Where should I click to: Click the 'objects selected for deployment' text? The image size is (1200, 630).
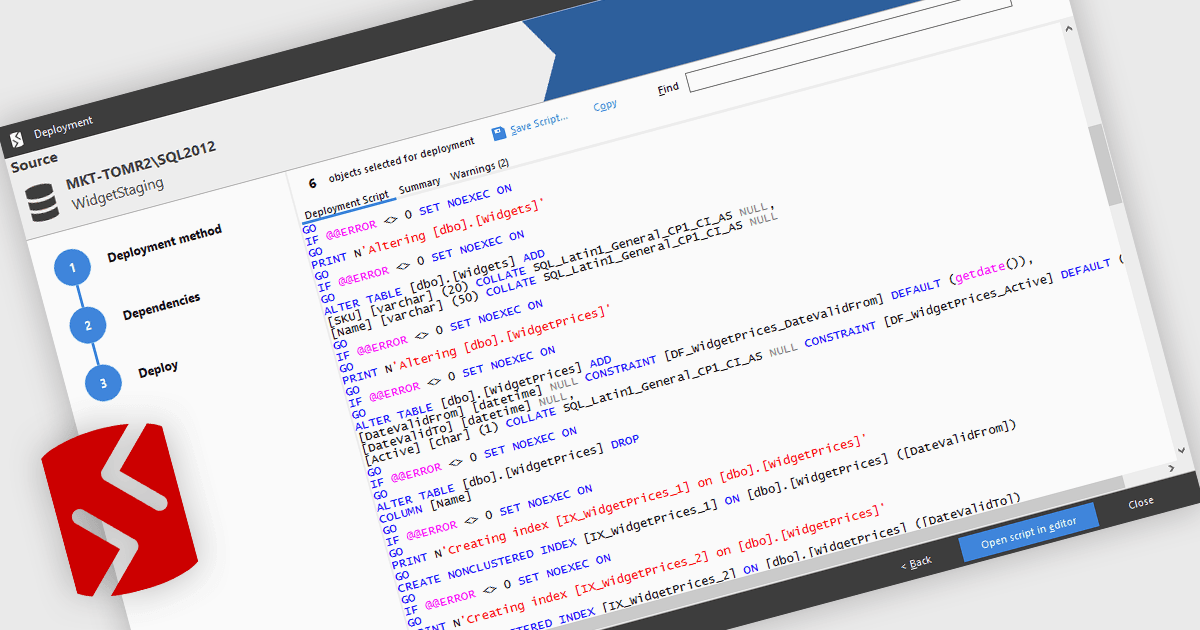[x=402, y=160]
